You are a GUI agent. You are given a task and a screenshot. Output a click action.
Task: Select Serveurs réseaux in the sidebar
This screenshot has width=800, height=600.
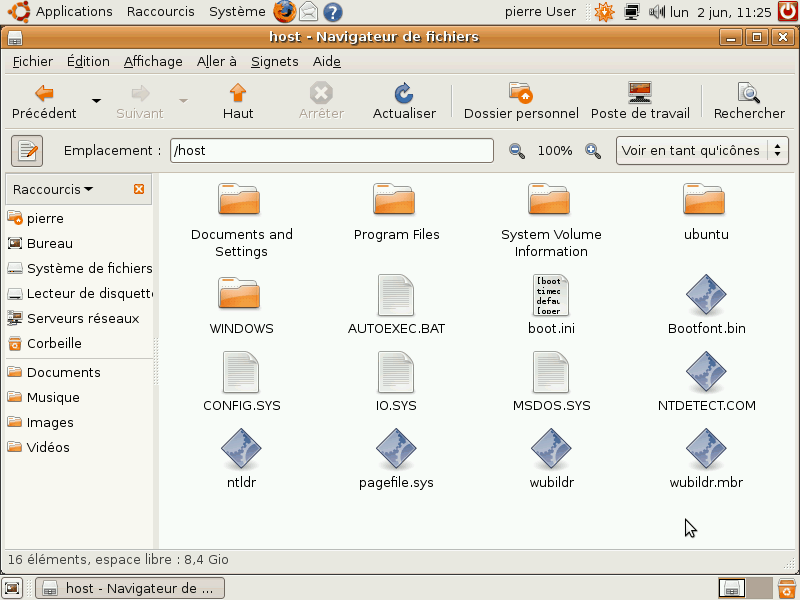[79, 318]
